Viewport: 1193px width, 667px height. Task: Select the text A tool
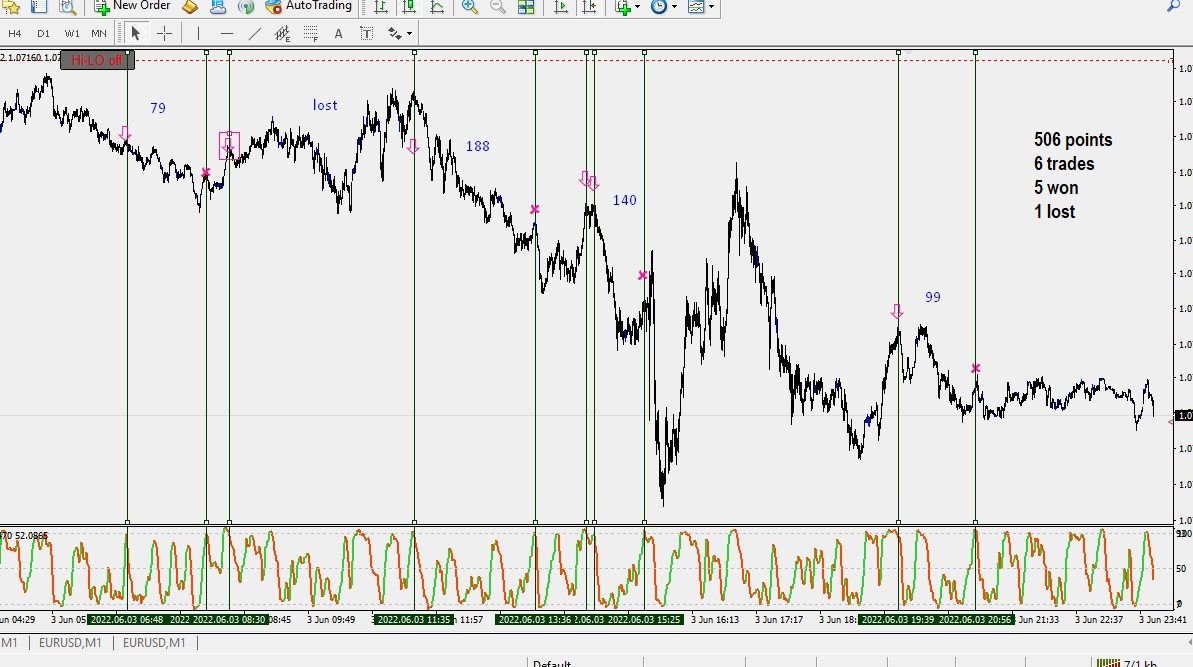pos(339,33)
